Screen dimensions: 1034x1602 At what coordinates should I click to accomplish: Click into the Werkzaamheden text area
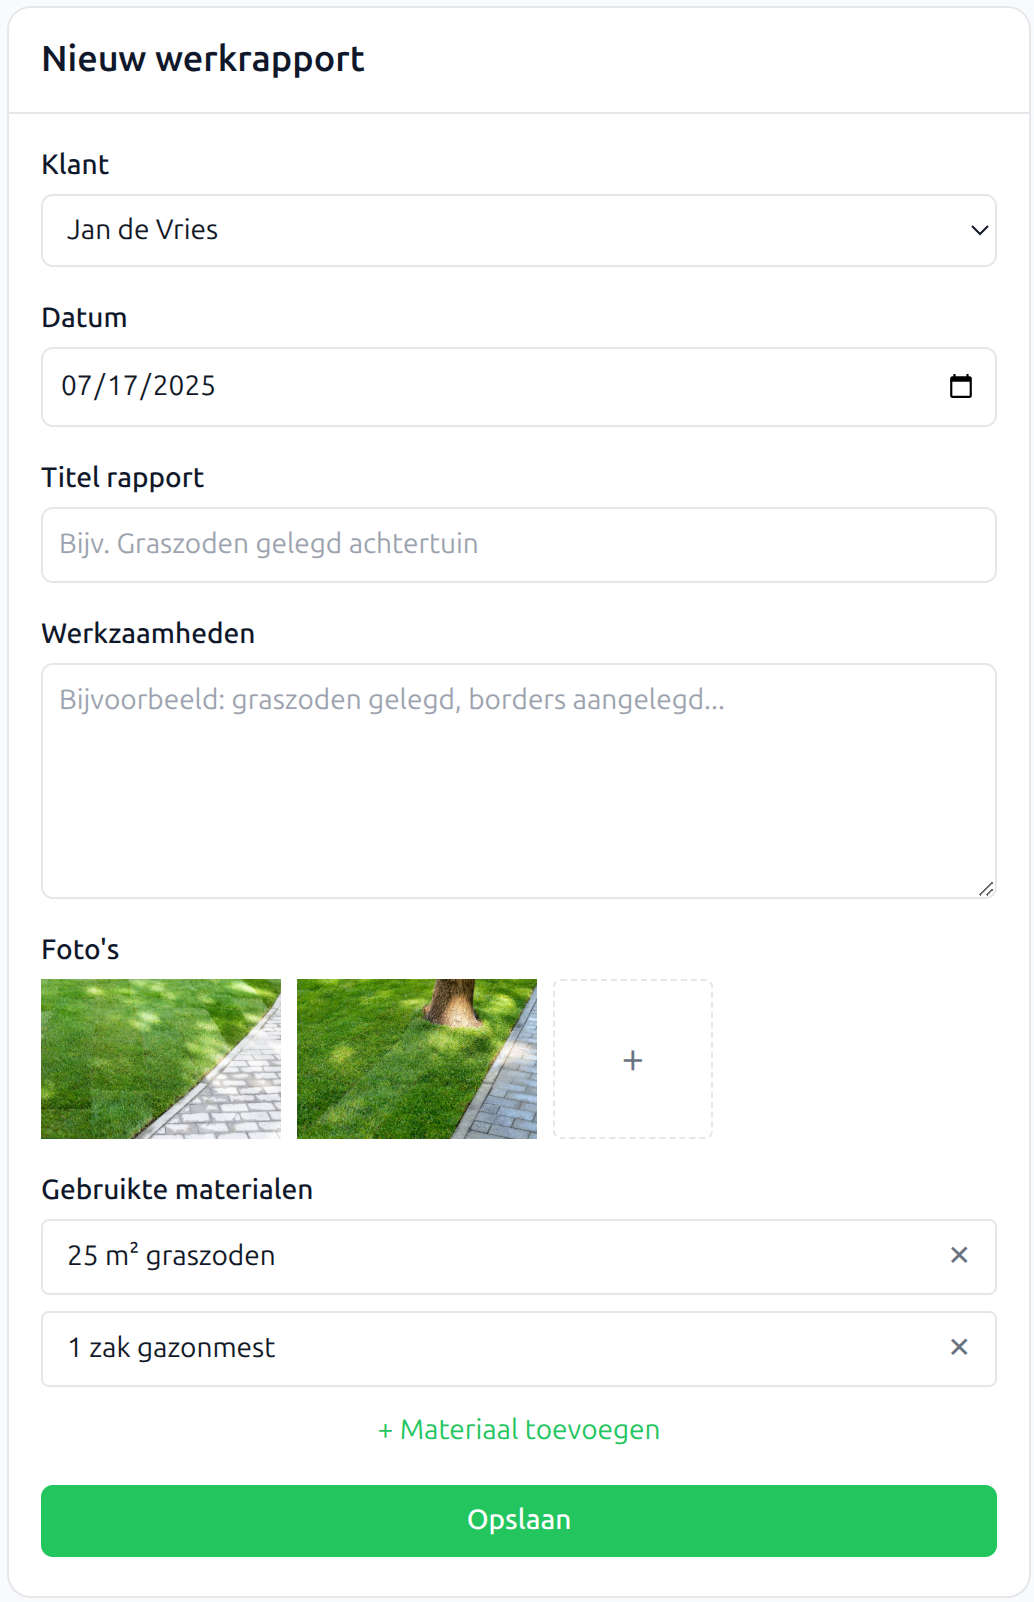pyautogui.click(x=519, y=781)
